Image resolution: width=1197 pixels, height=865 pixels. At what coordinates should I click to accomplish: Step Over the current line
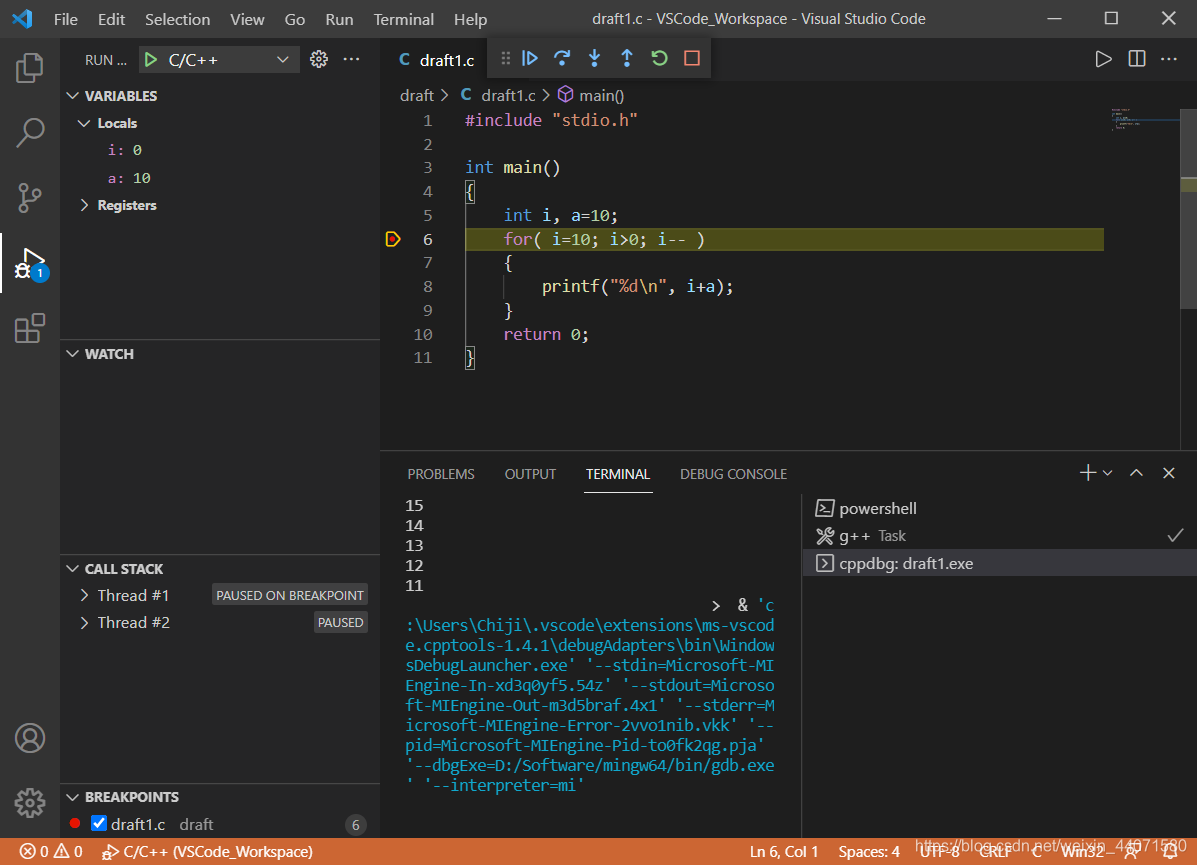(x=562, y=58)
